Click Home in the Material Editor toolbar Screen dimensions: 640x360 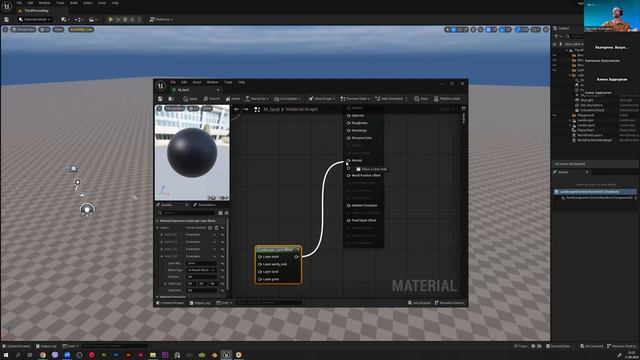233,99
